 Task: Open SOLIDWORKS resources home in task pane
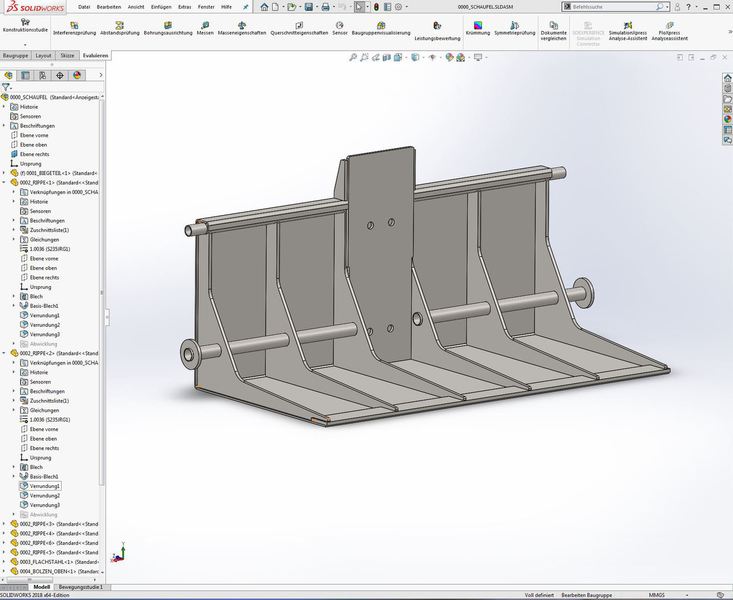tap(727, 78)
